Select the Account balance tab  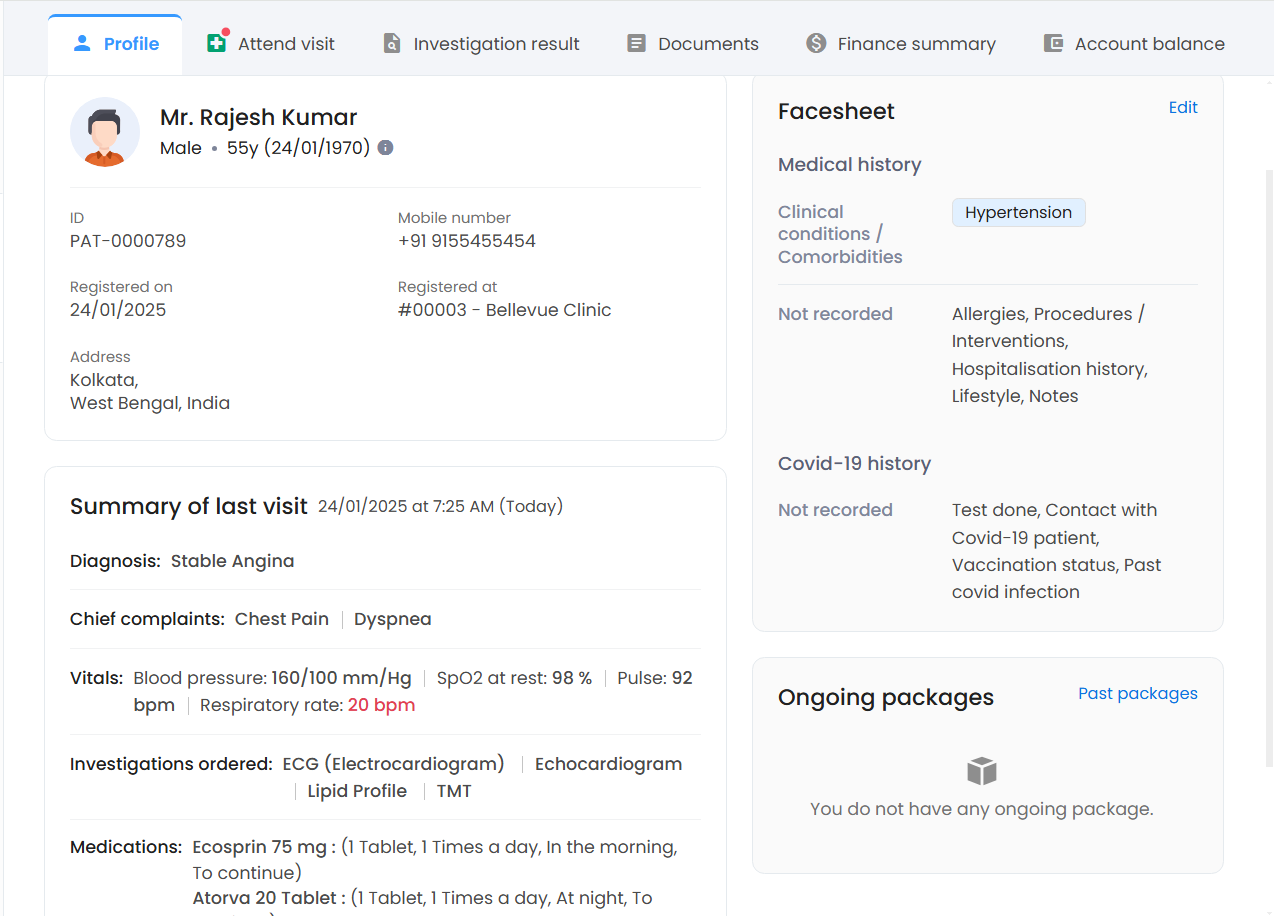(x=1149, y=44)
